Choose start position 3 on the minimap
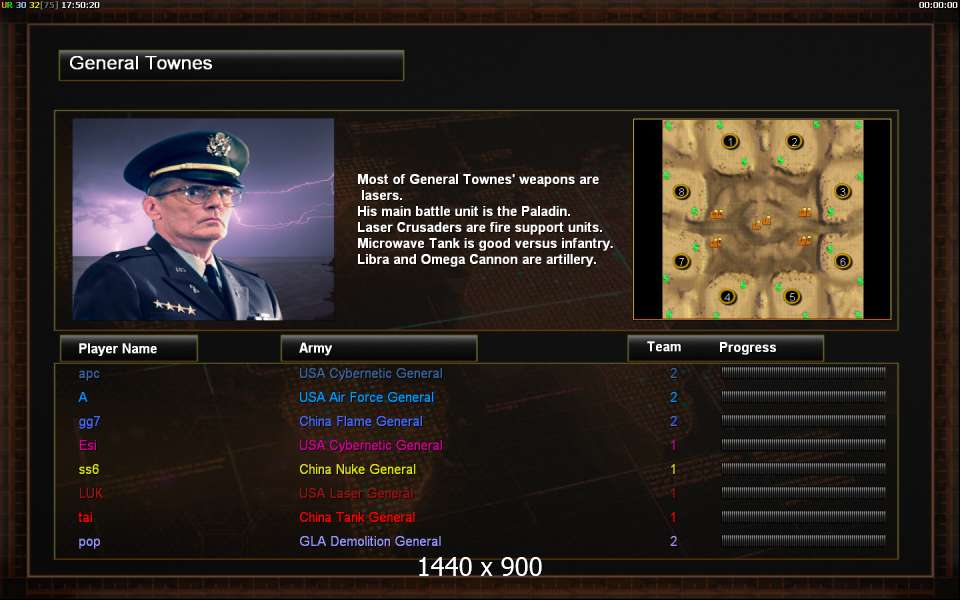The height and width of the screenshot is (600, 960). pos(842,192)
